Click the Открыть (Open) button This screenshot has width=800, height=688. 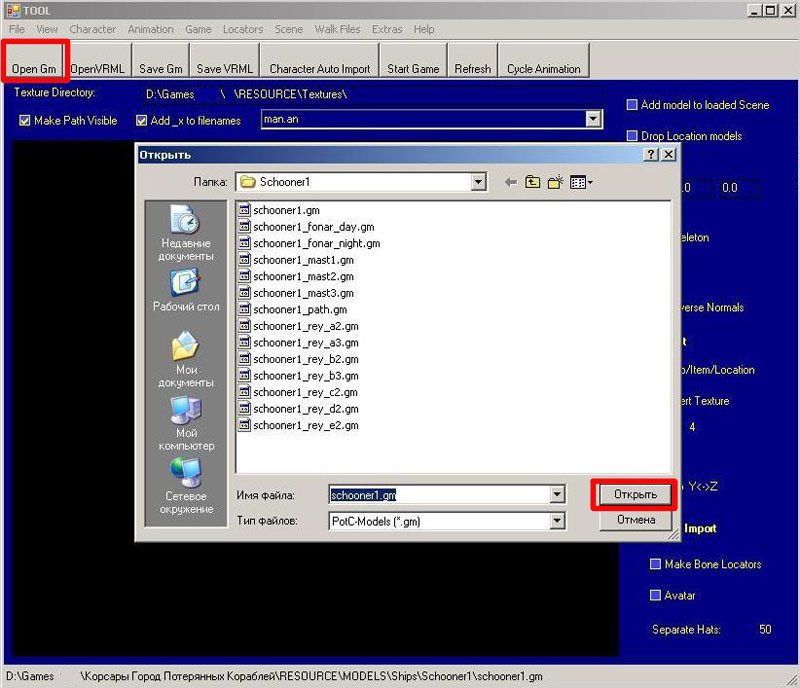pyautogui.click(x=635, y=494)
